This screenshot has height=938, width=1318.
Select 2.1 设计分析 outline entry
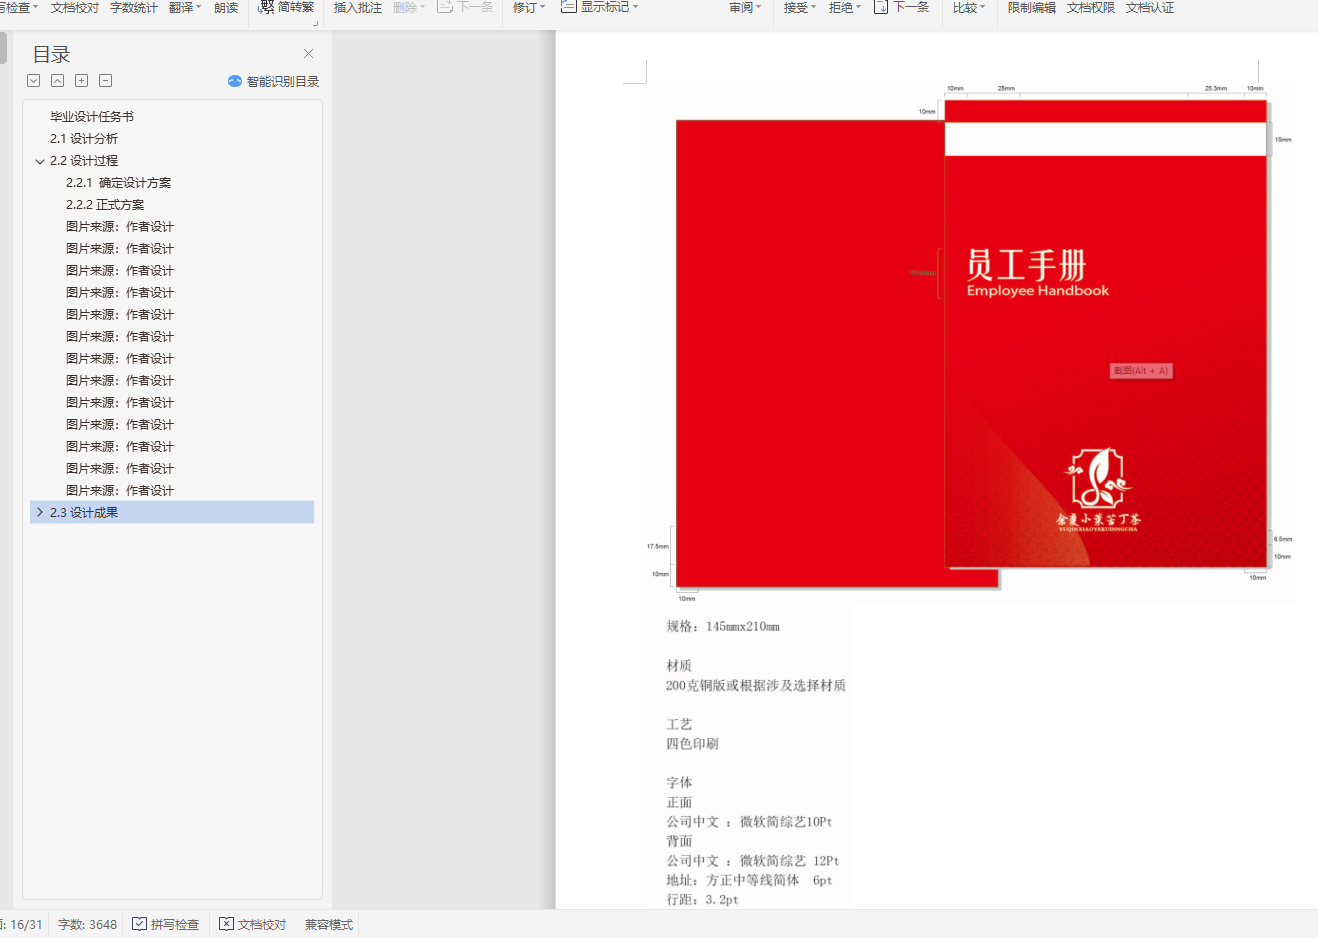pos(84,139)
